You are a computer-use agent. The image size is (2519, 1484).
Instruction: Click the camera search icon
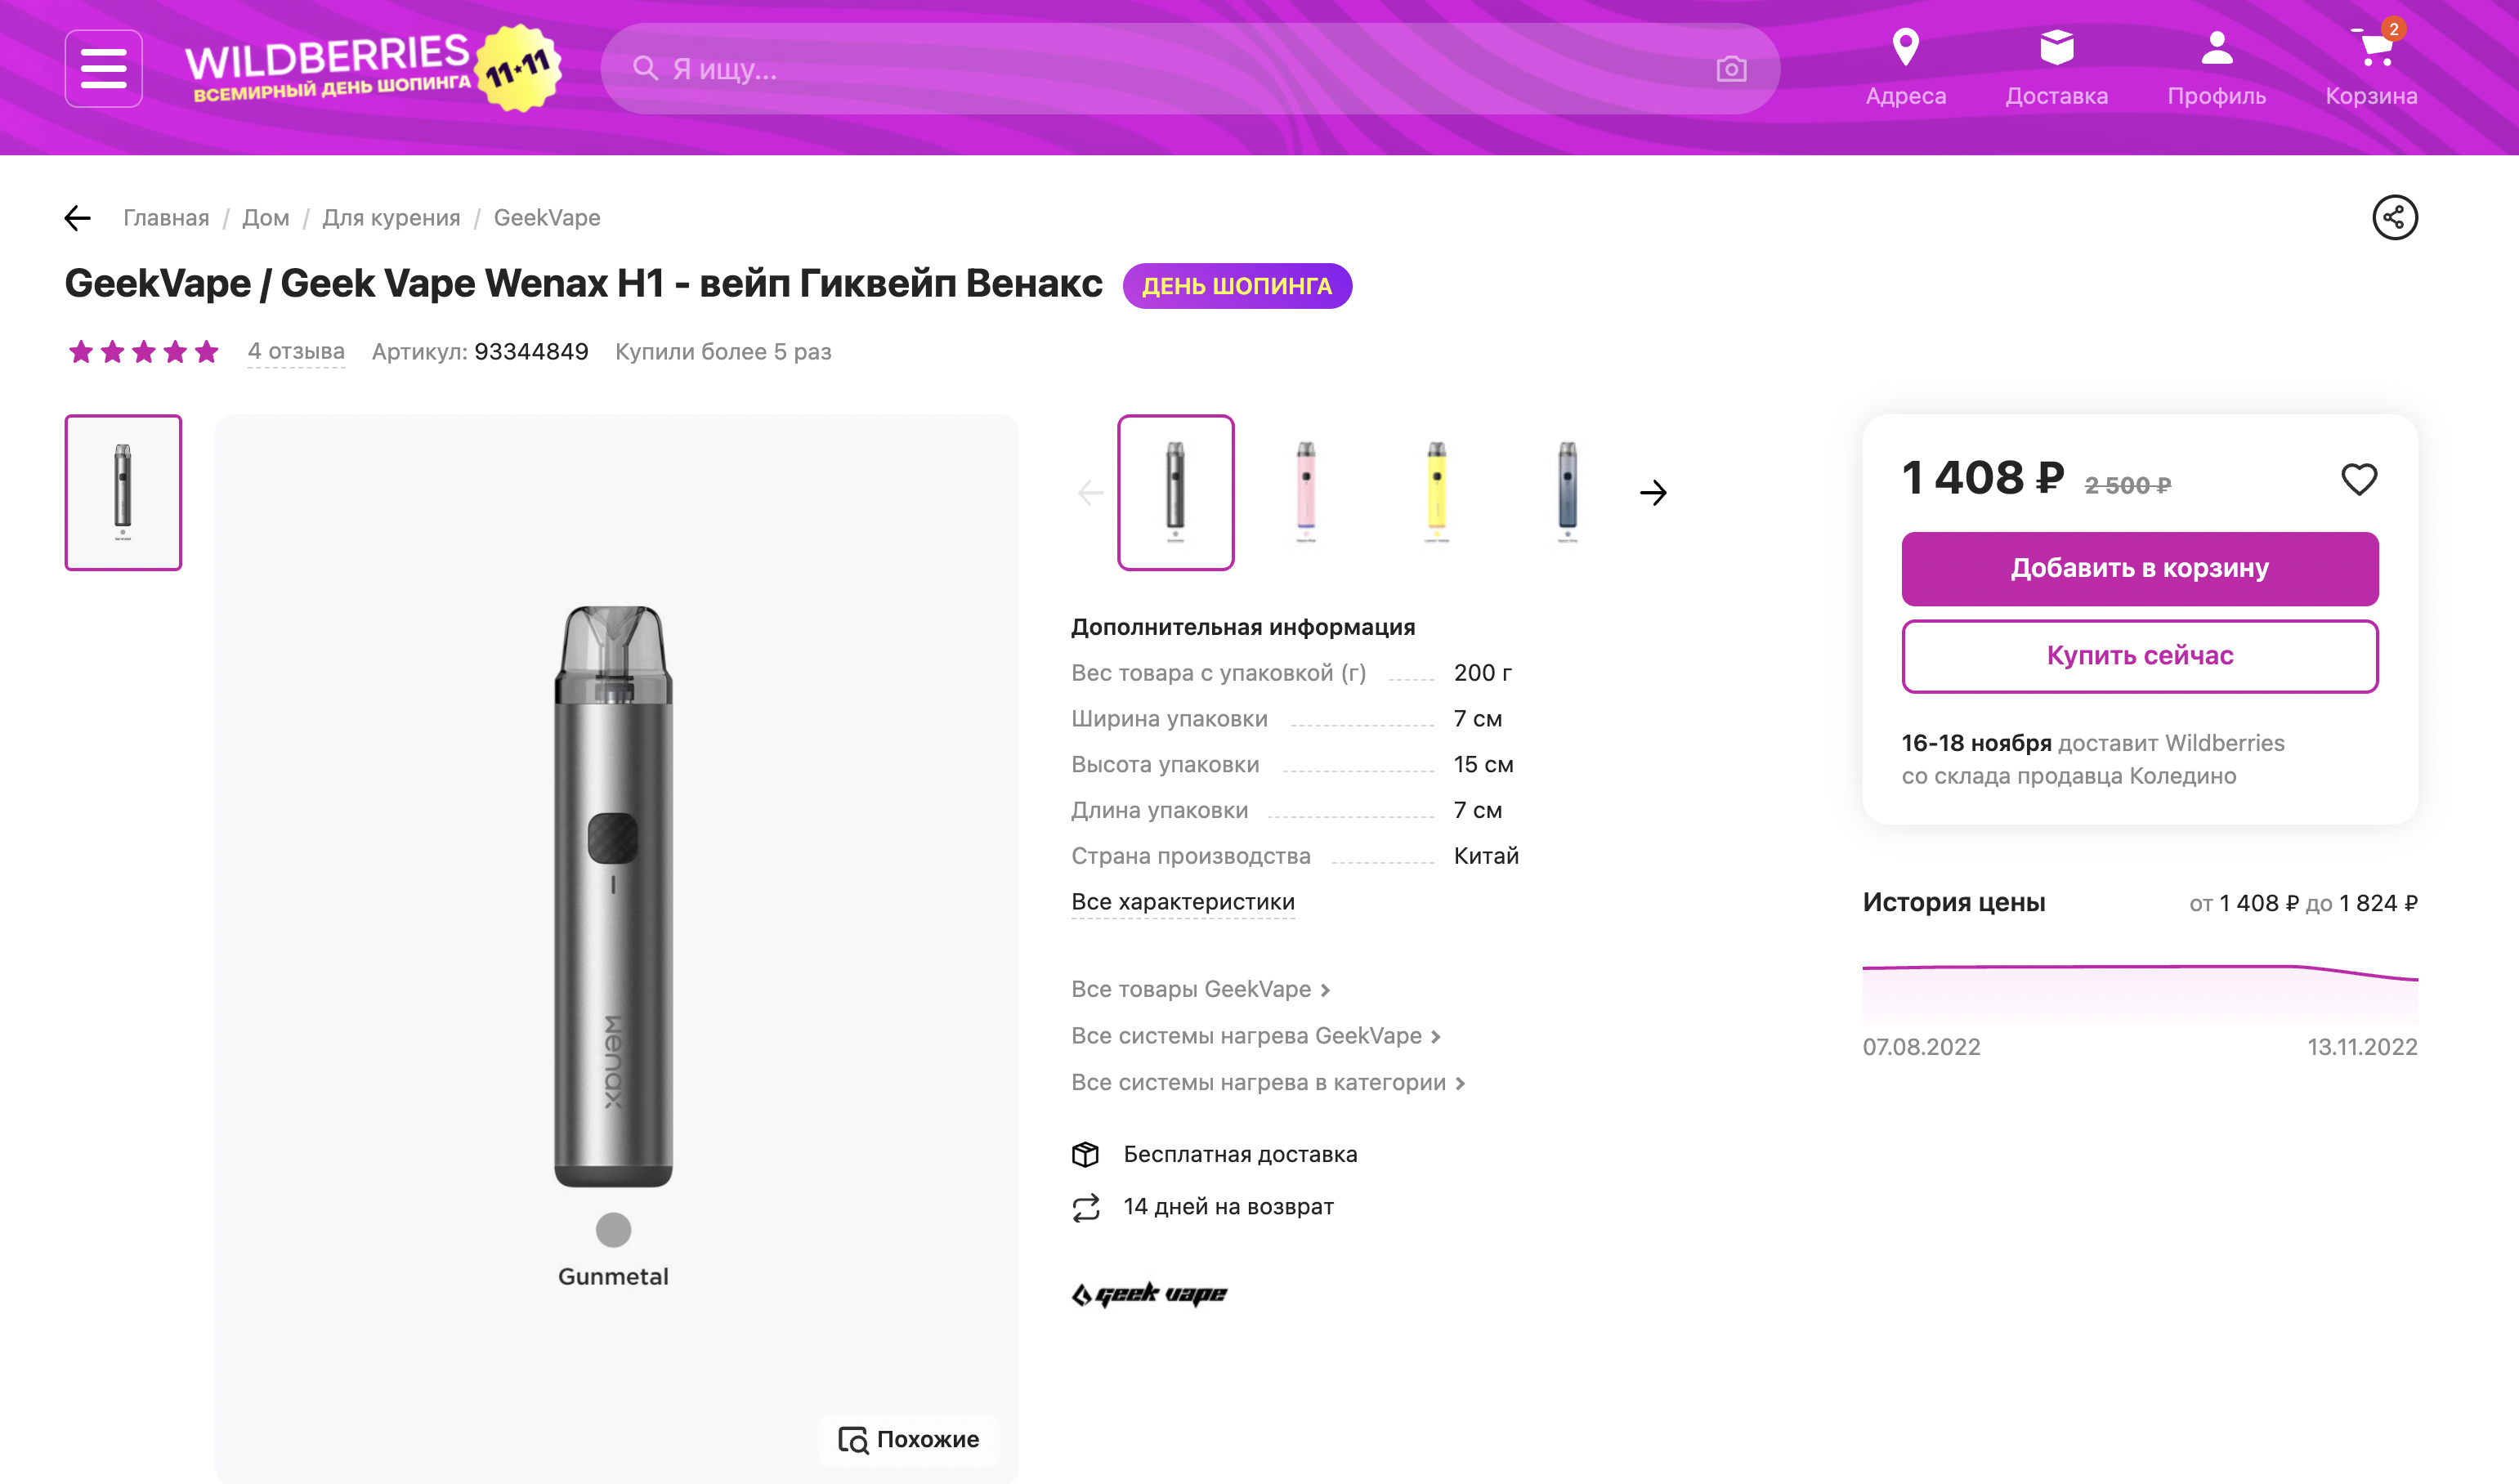click(x=1731, y=69)
